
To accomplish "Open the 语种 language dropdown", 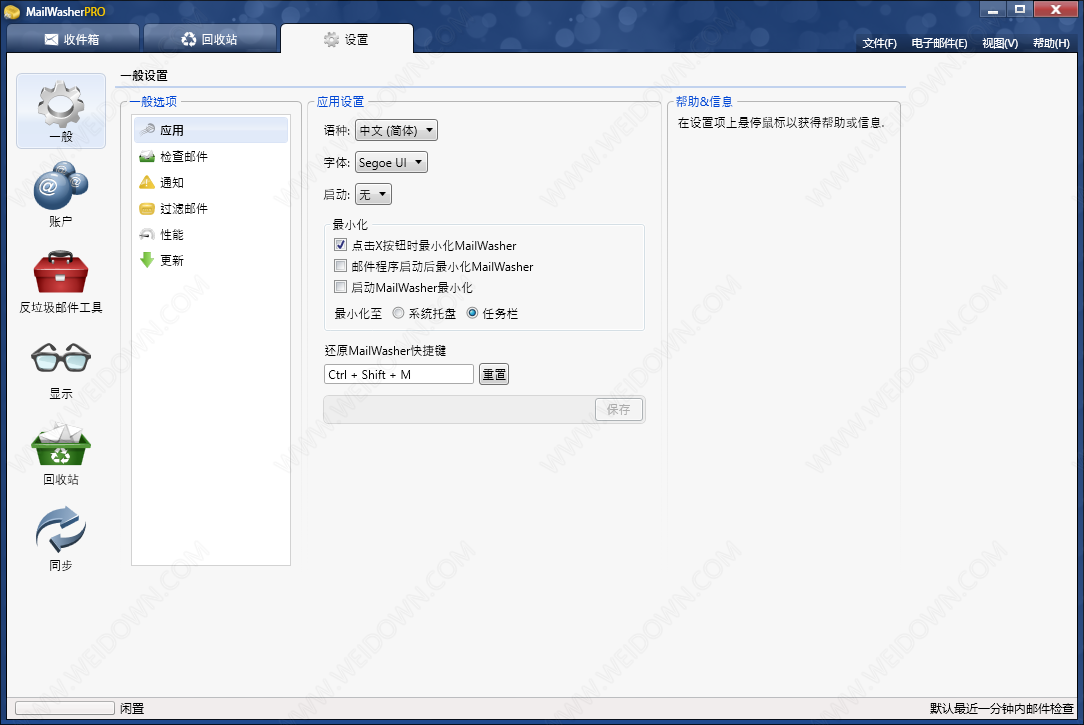I will 396,130.
